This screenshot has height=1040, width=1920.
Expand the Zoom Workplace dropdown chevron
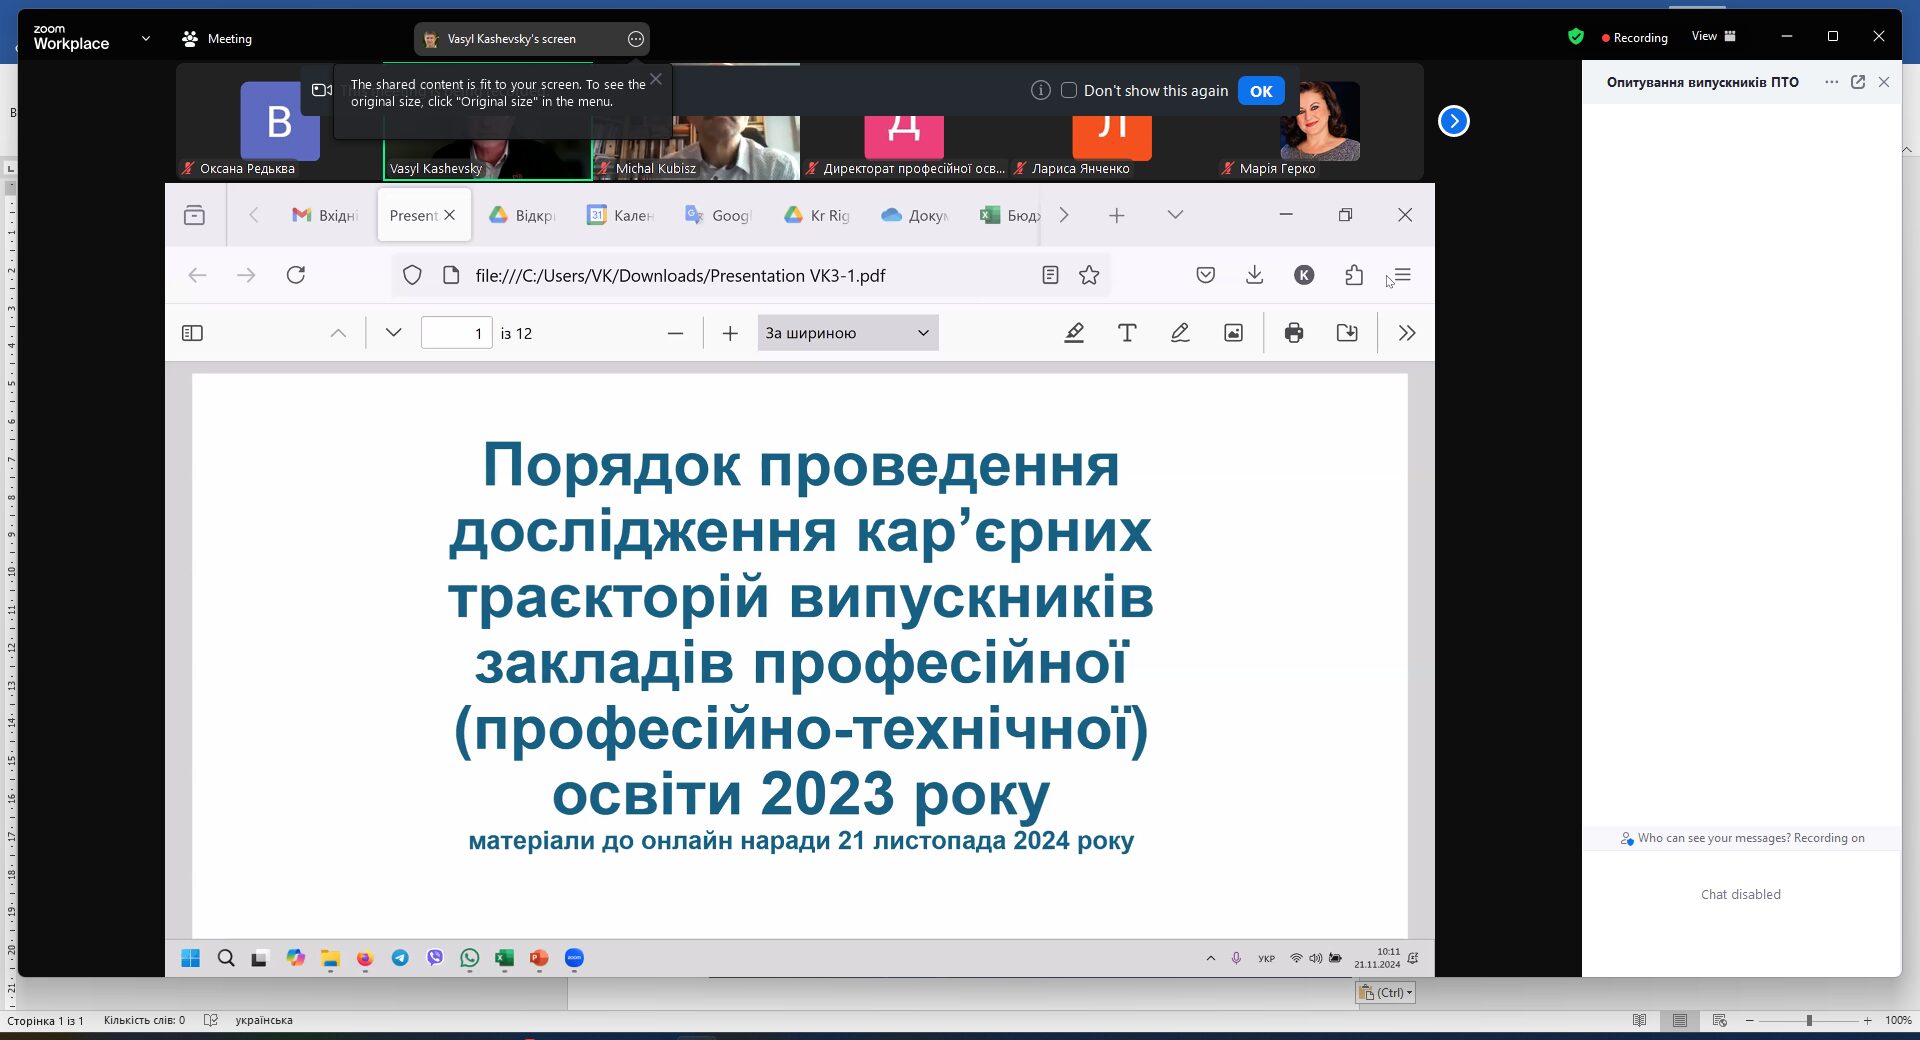tap(146, 38)
